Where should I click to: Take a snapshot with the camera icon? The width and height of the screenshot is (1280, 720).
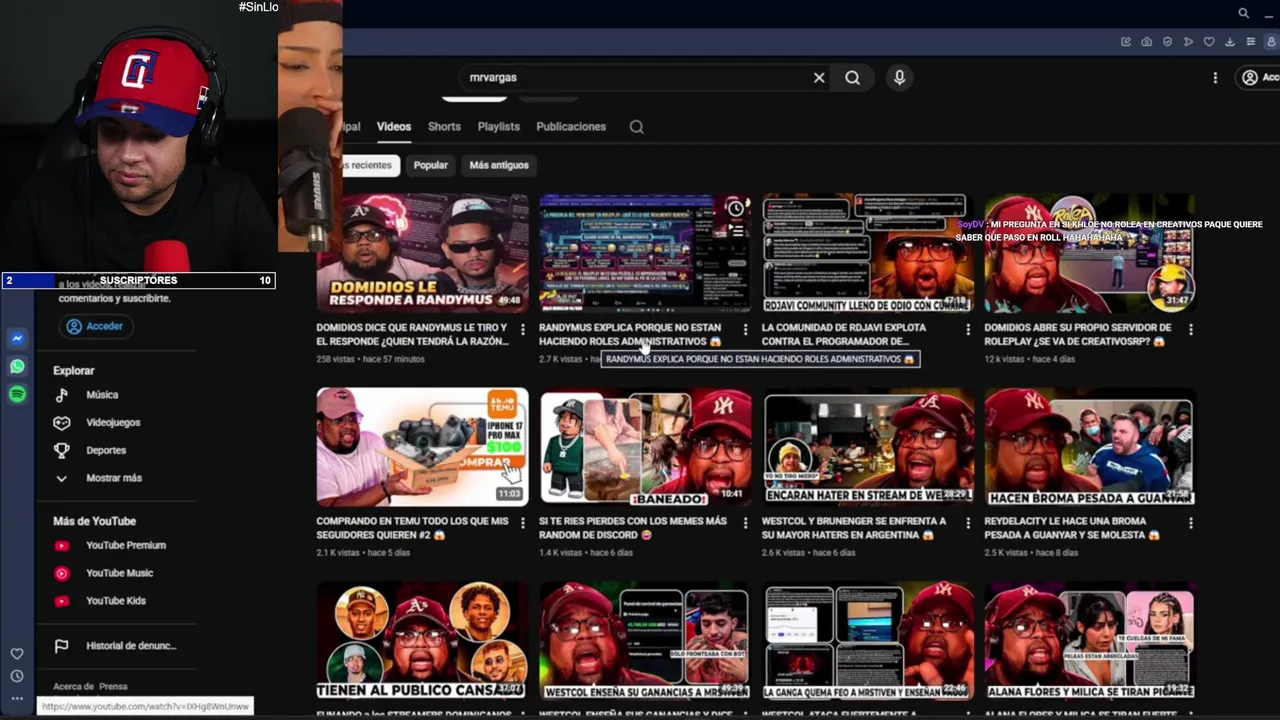point(1146,42)
